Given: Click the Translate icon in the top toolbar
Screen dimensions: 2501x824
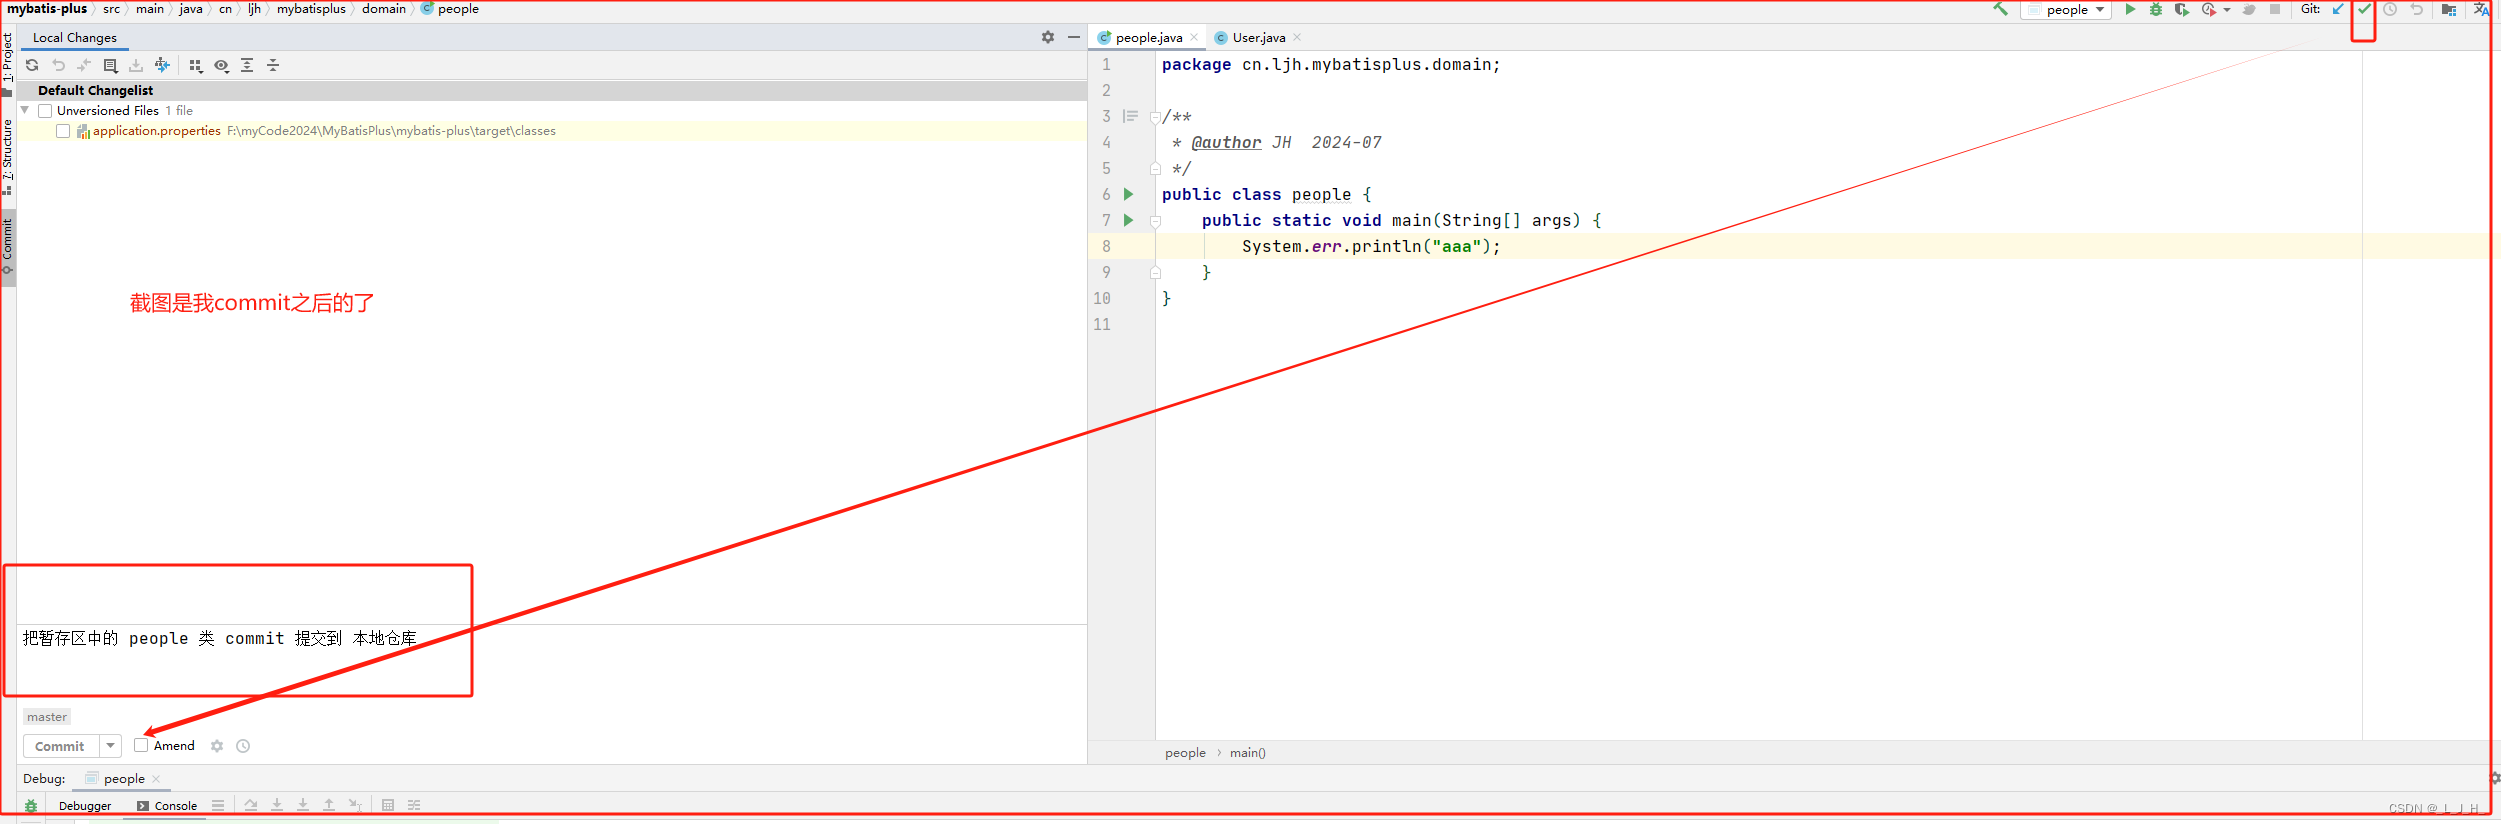Looking at the screenshot, I should tap(2481, 9).
